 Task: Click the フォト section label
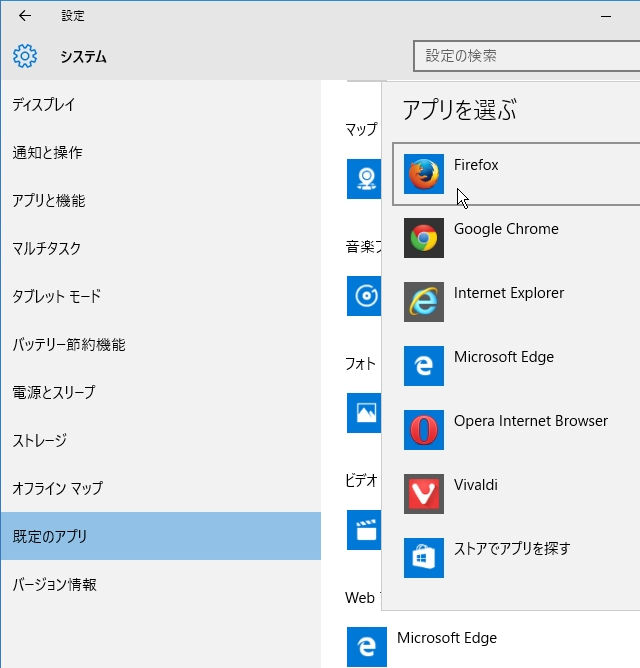click(x=360, y=364)
